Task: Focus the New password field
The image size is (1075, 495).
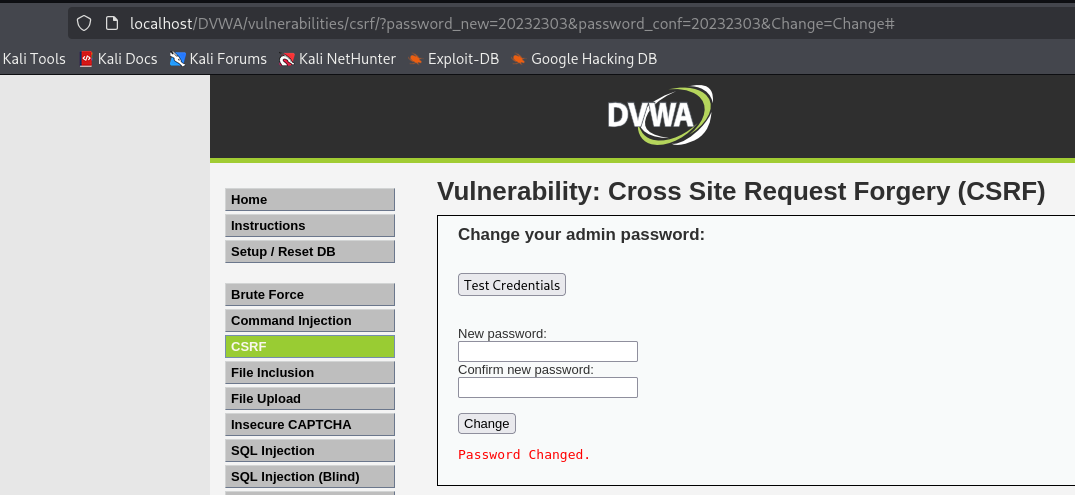Action: (x=547, y=352)
